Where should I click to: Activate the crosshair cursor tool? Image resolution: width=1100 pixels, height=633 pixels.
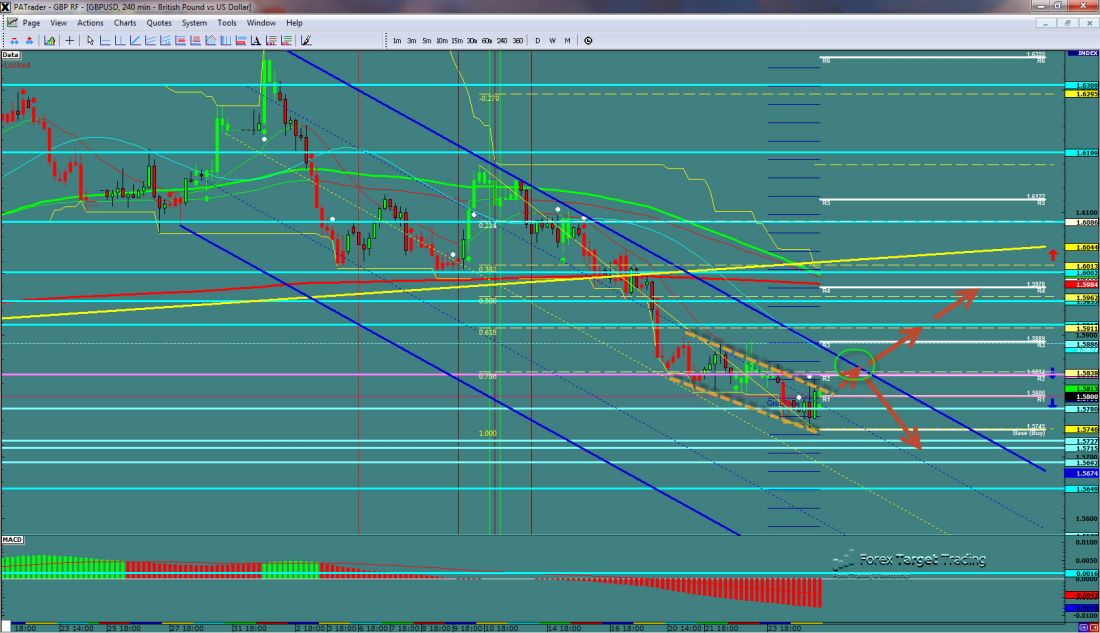click(x=69, y=41)
